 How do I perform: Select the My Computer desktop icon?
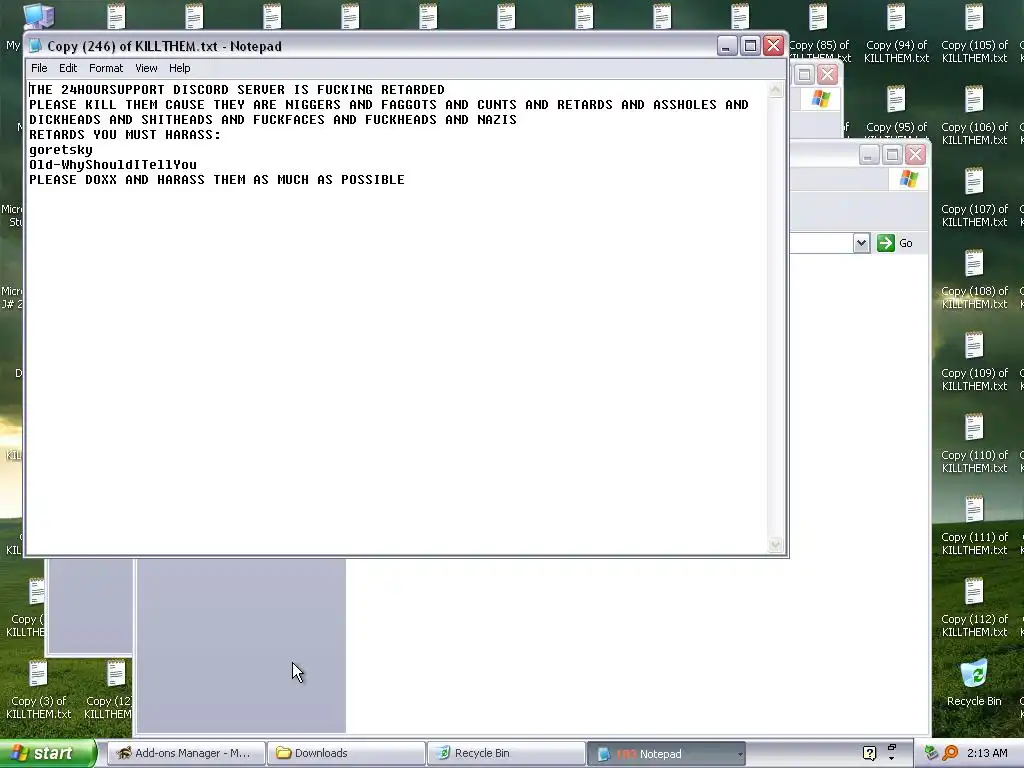pyautogui.click(x=38, y=16)
